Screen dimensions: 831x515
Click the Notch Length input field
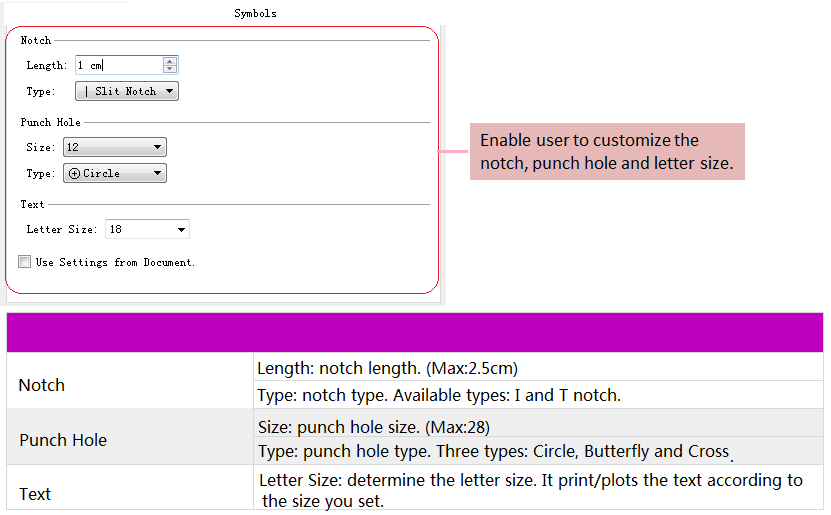[x=118, y=65]
